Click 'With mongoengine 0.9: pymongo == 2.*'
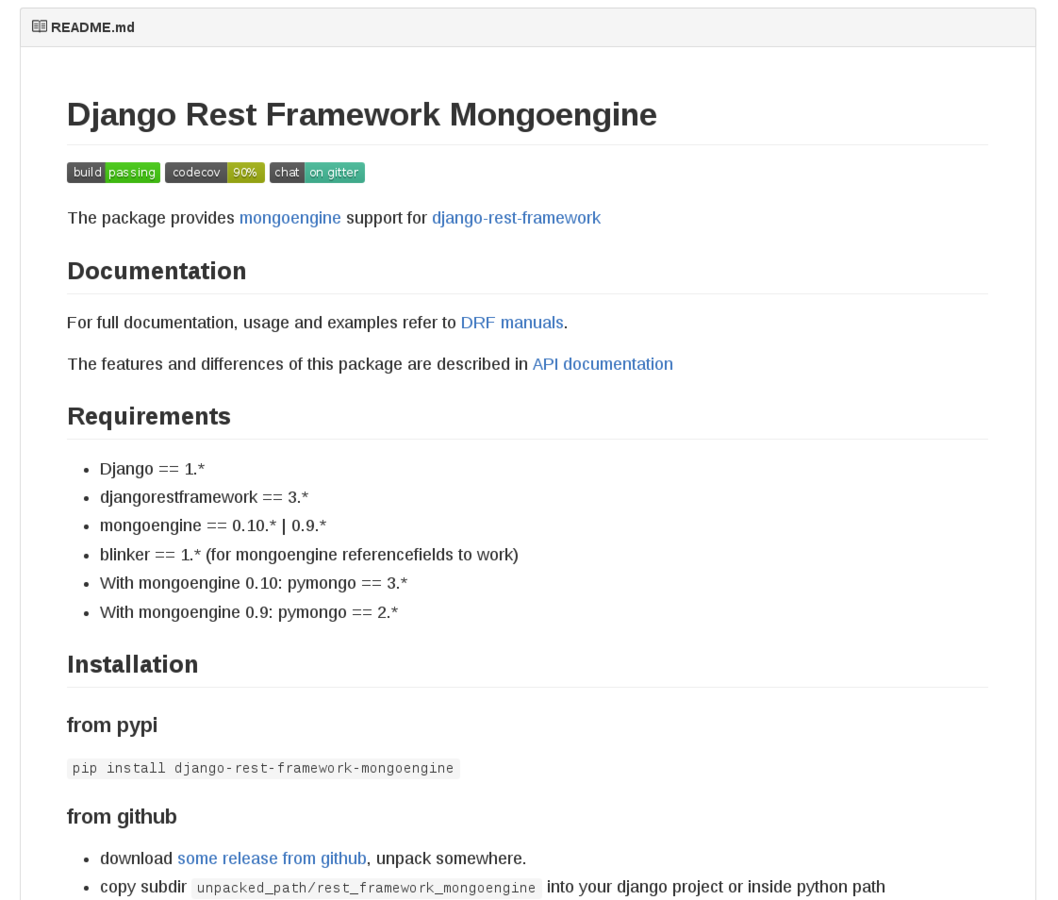1058x900 pixels. tap(249, 612)
